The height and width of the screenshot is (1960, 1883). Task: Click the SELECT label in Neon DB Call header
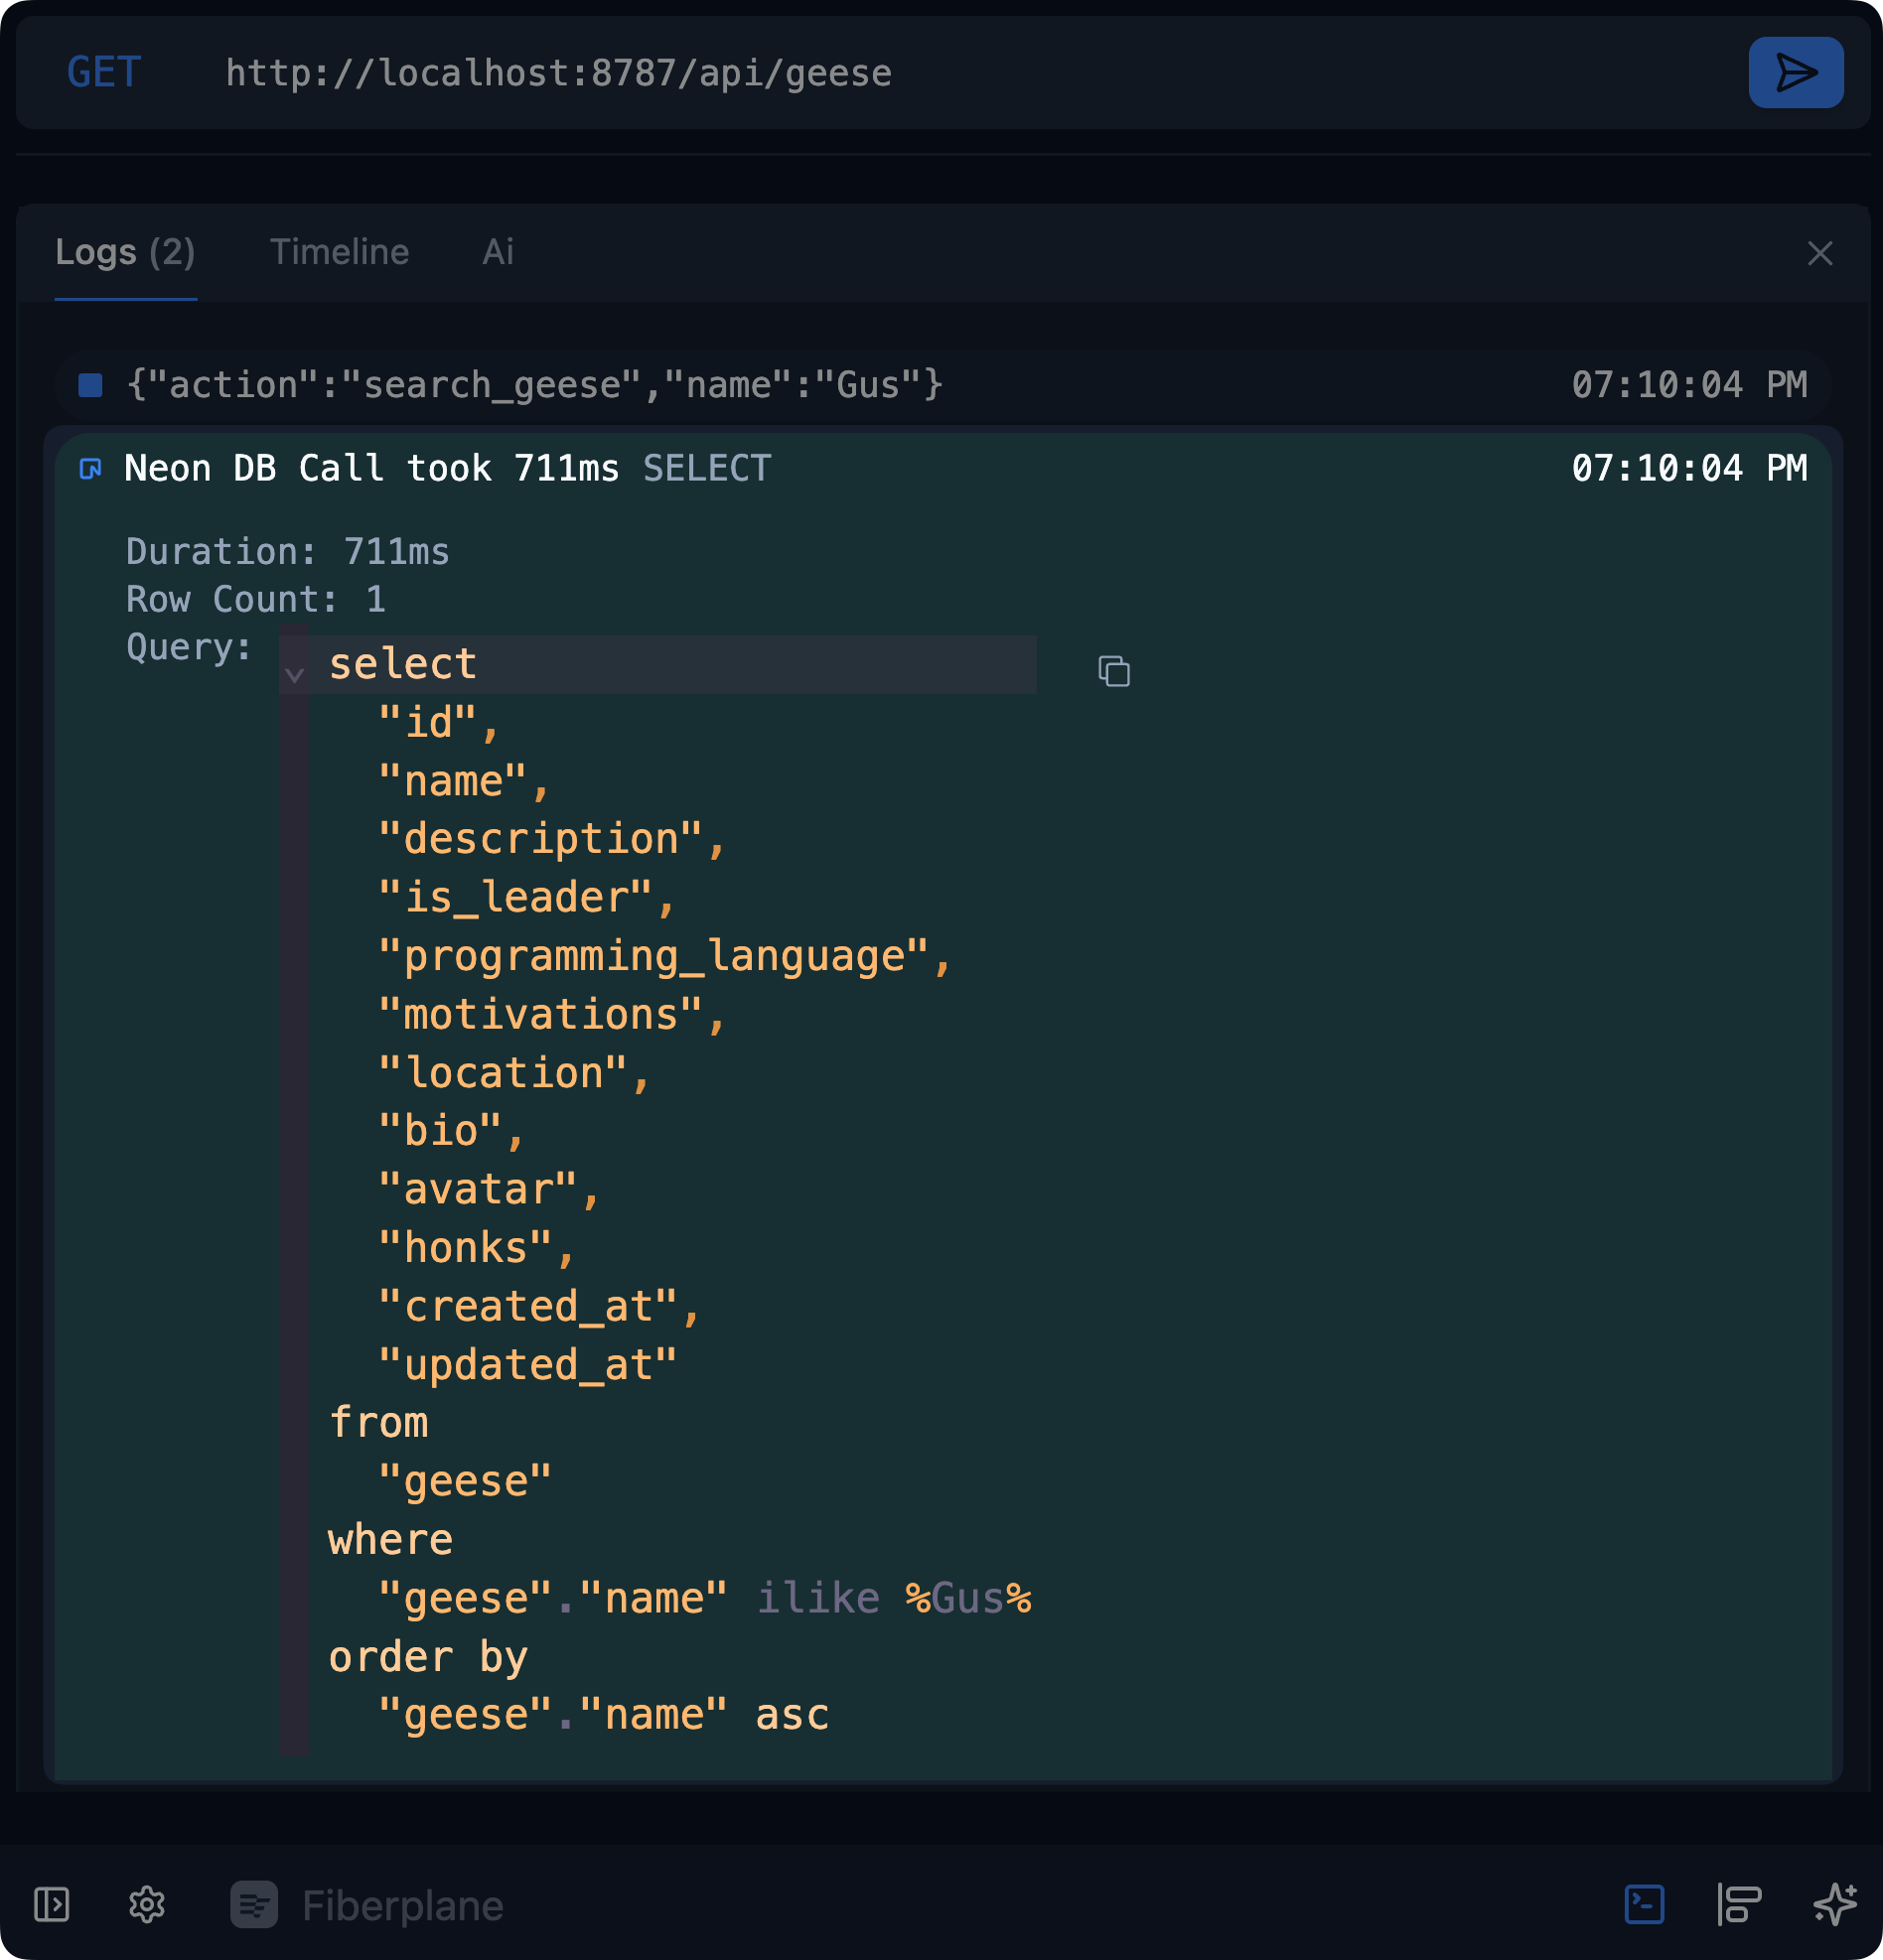(x=707, y=468)
